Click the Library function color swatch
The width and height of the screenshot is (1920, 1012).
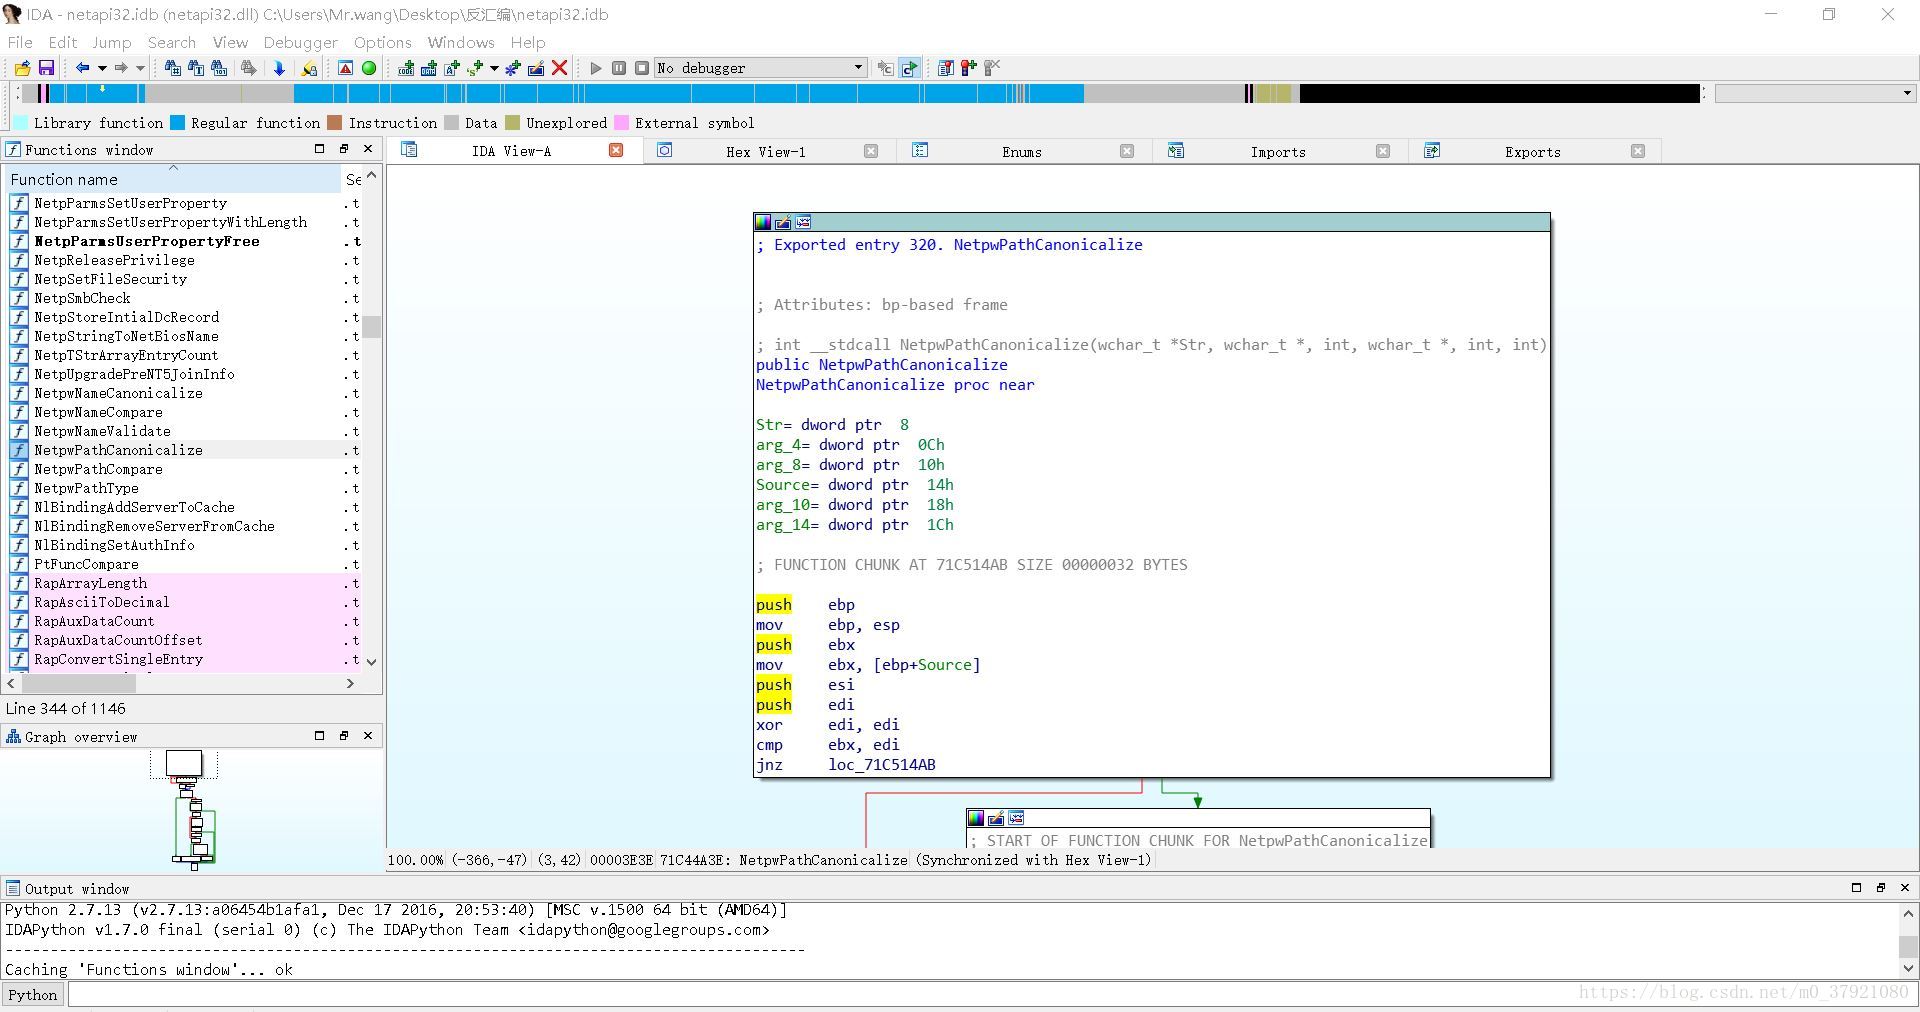(x=20, y=123)
